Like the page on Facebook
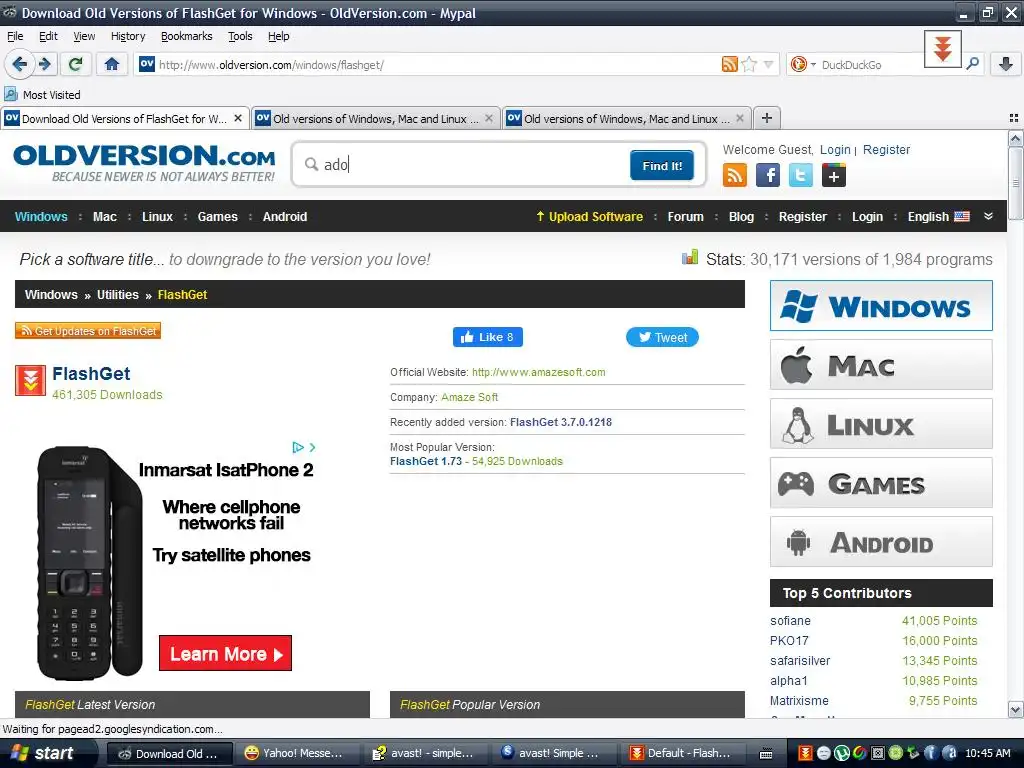This screenshot has height=768, width=1024. (x=488, y=337)
